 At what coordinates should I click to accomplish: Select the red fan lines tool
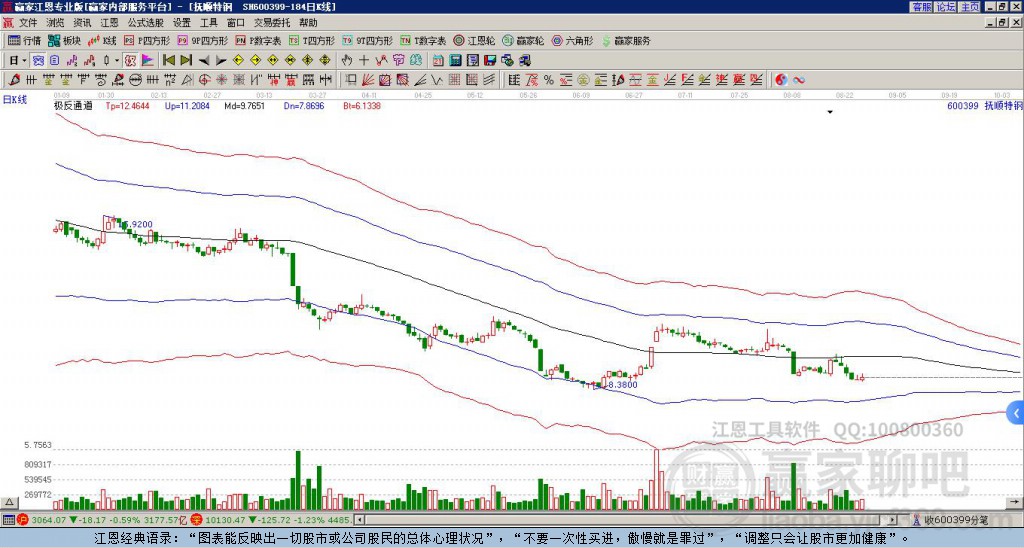coord(368,80)
